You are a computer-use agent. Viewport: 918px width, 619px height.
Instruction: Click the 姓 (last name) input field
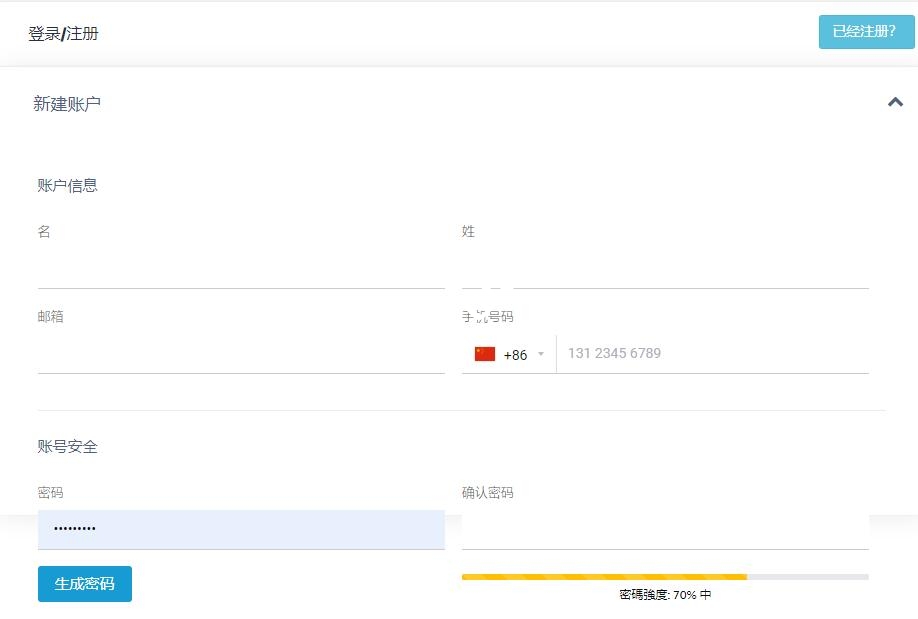(x=665, y=270)
